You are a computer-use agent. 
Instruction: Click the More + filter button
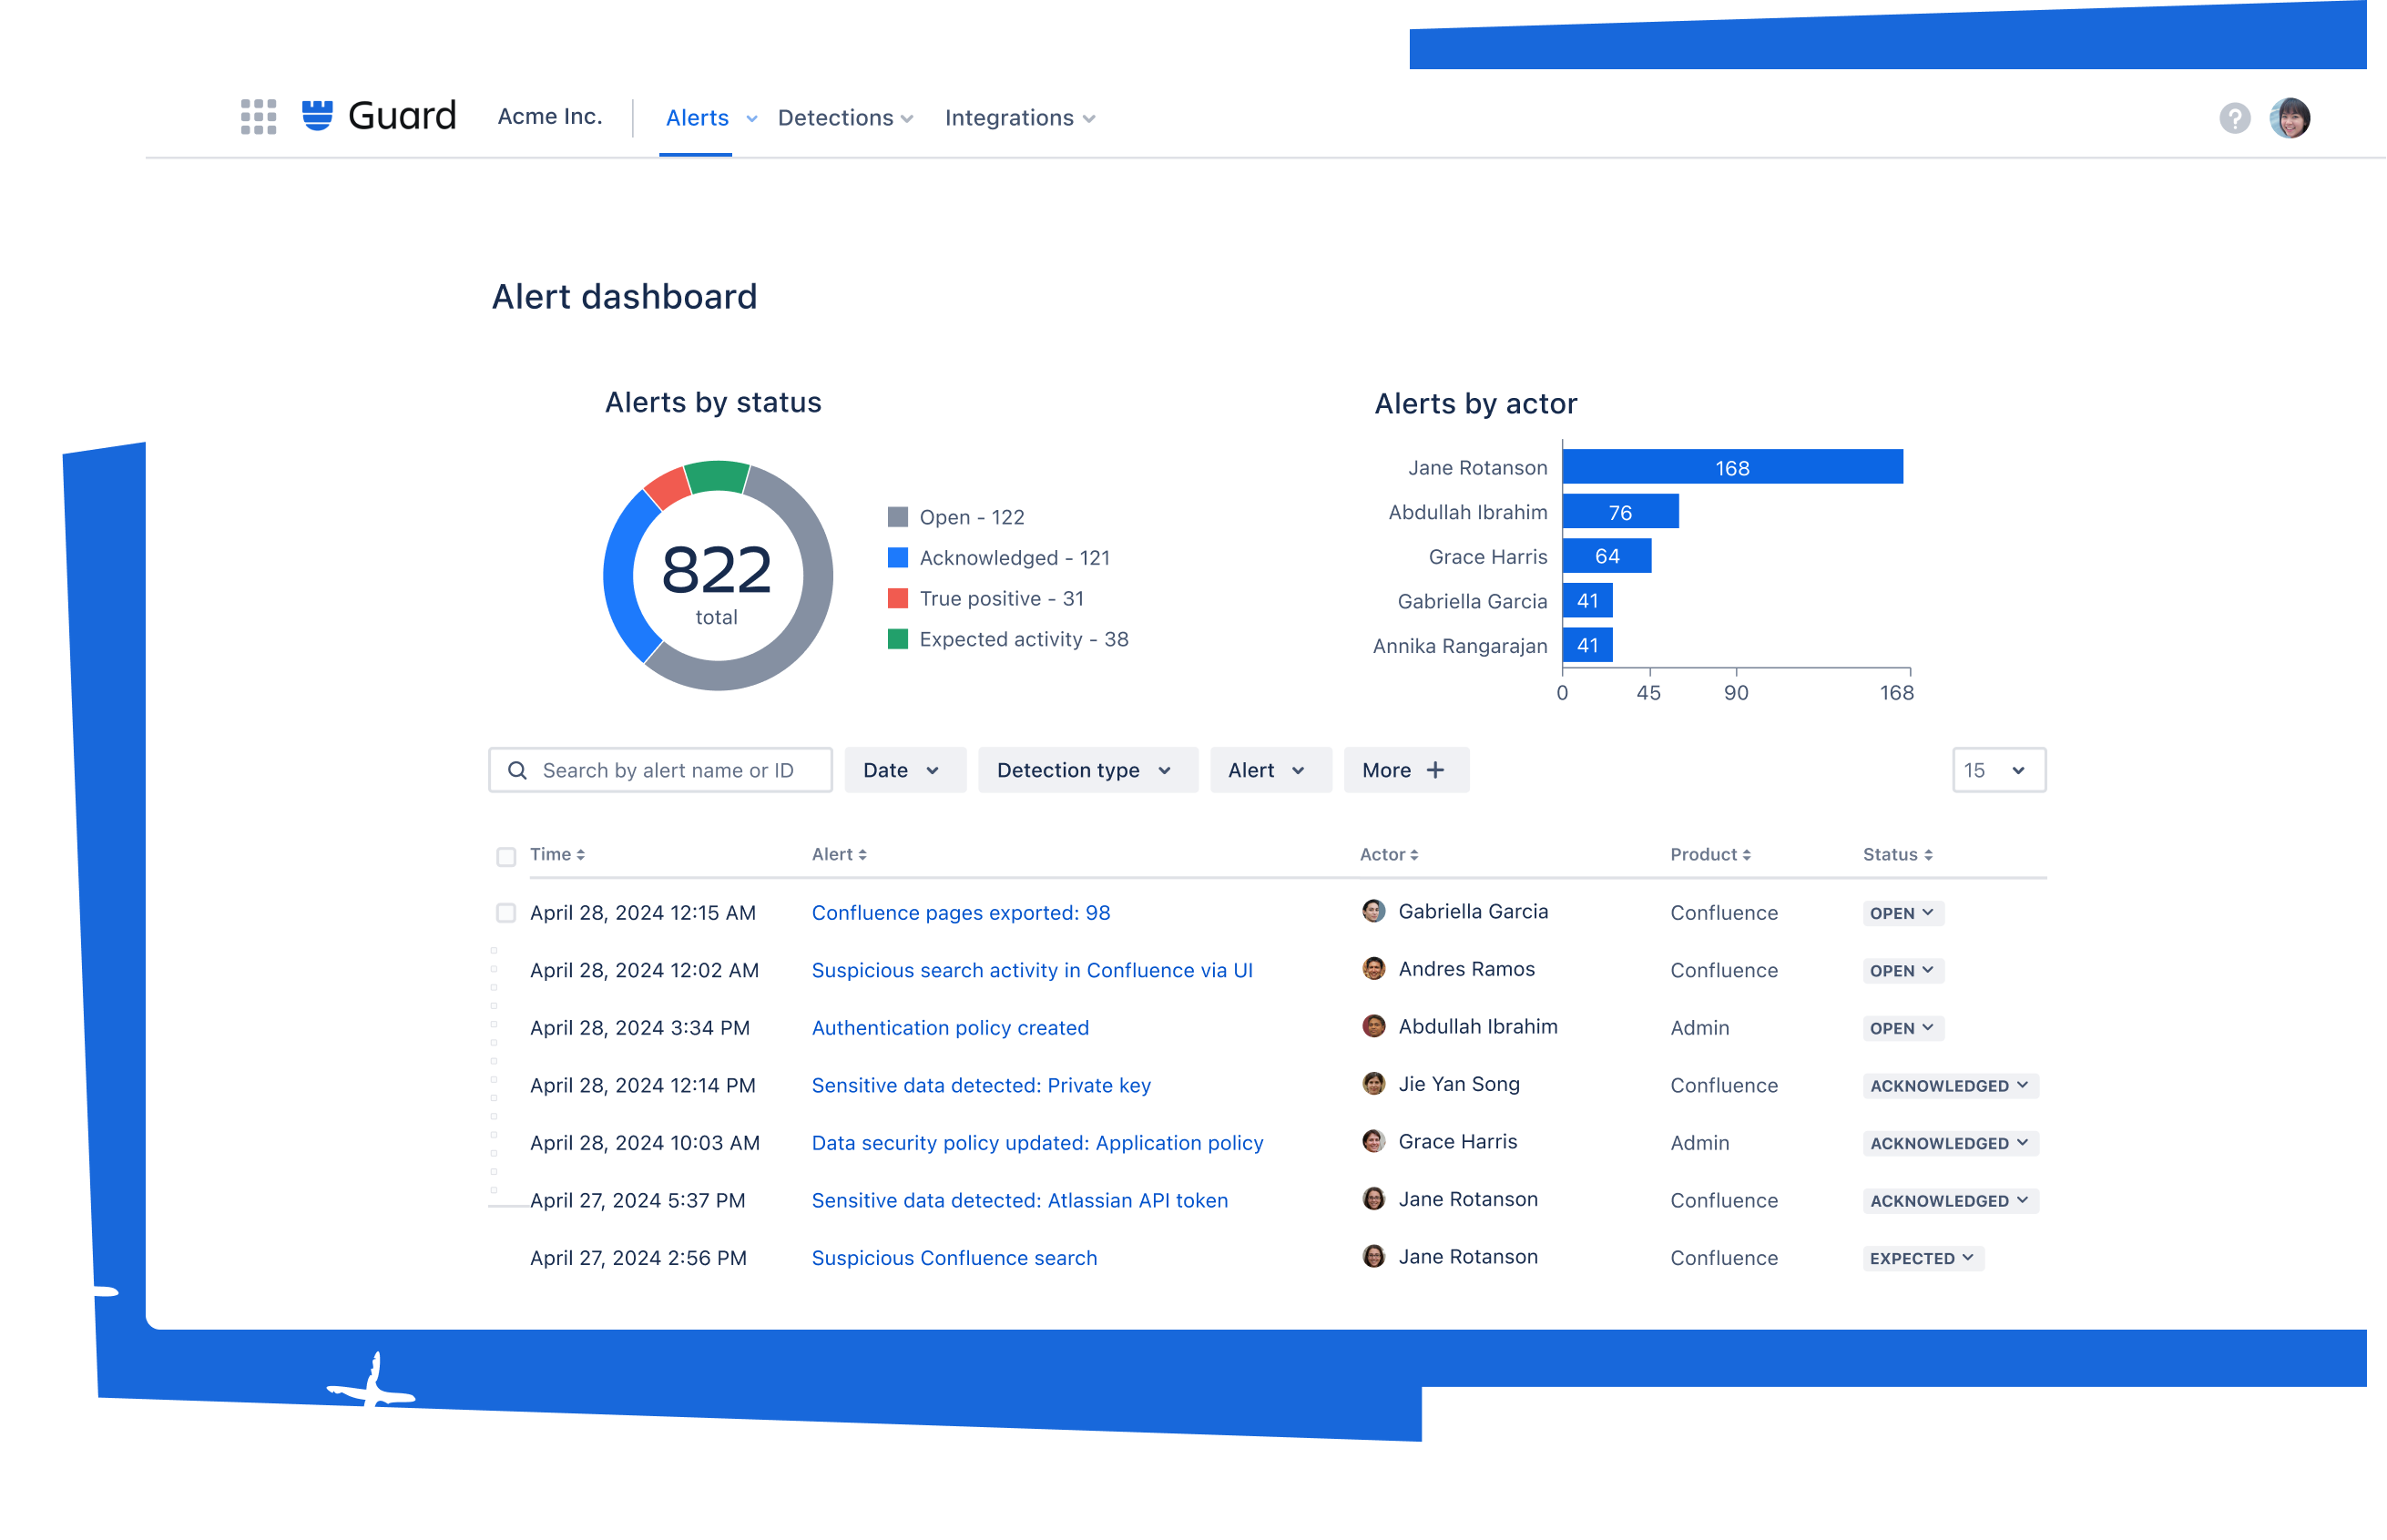point(1403,770)
